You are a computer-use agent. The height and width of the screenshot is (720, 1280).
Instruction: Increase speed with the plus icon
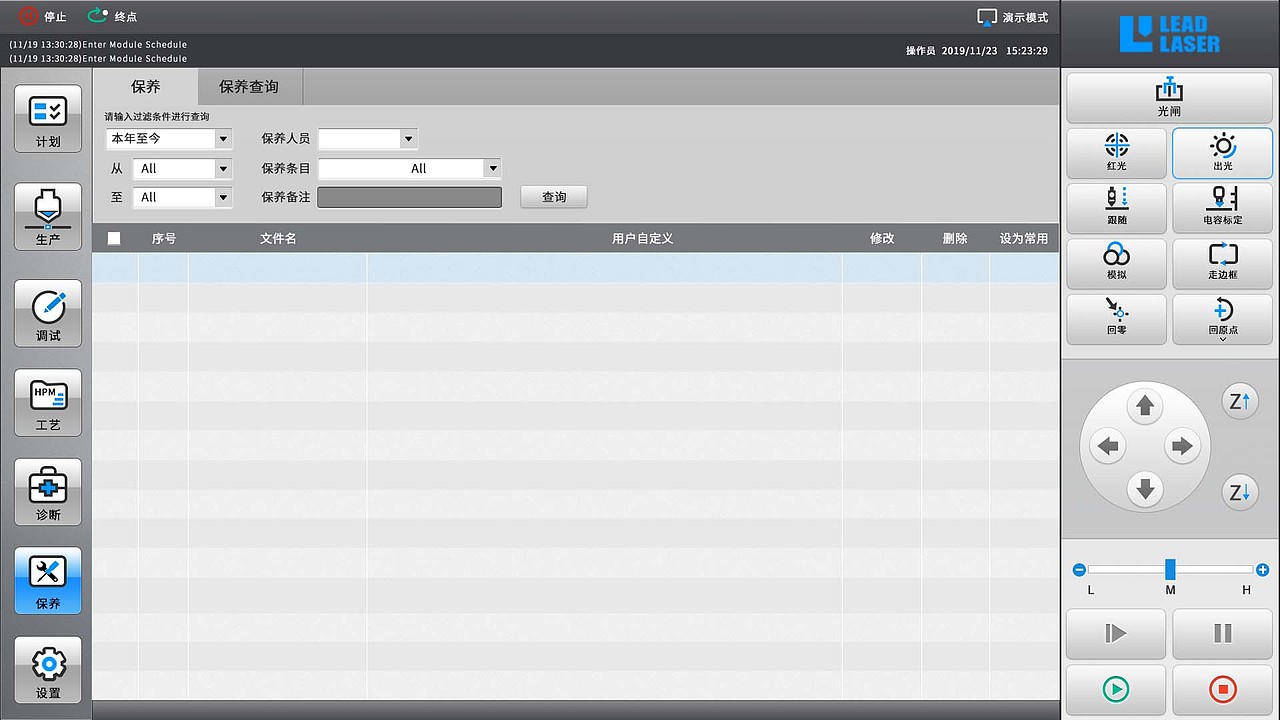coord(1262,570)
